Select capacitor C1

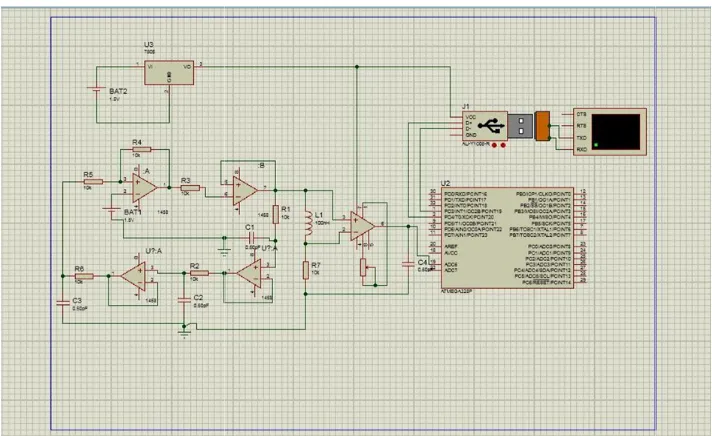tap(251, 238)
